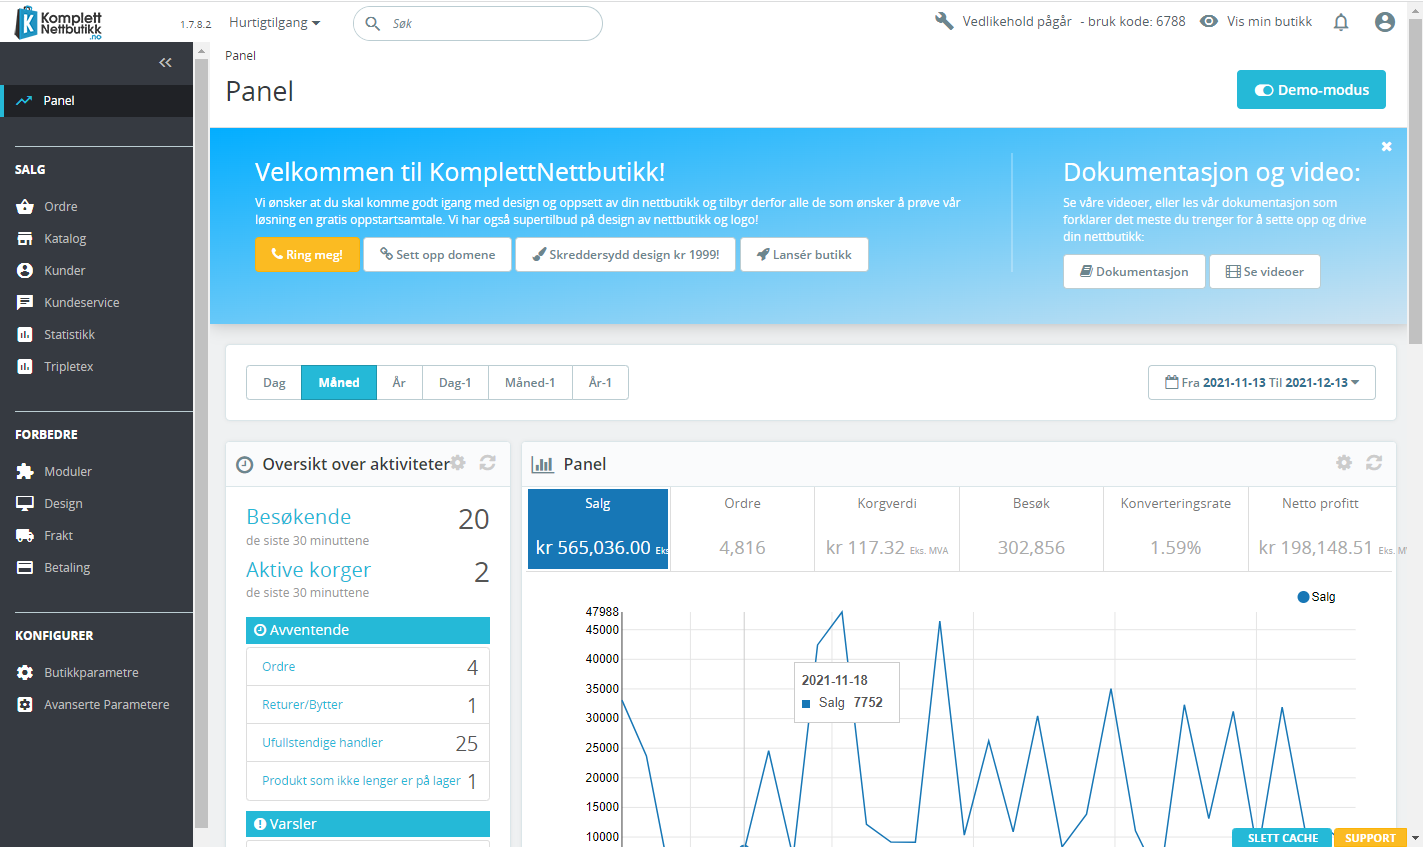The height and width of the screenshot is (847, 1423).
Task: Open the Hurtigtilgang dropdown
Action: click(274, 22)
